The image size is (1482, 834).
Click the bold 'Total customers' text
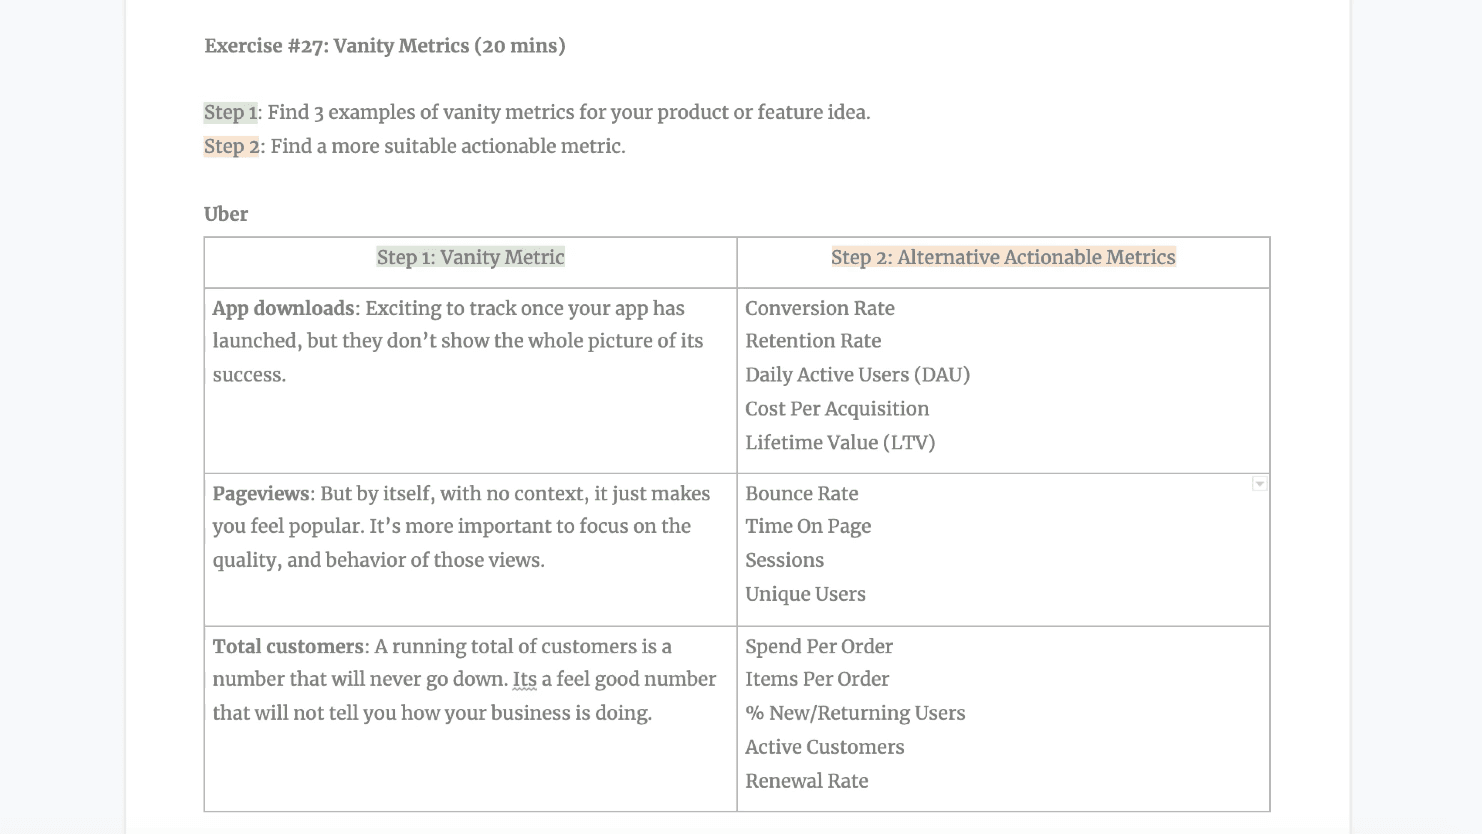pos(288,646)
